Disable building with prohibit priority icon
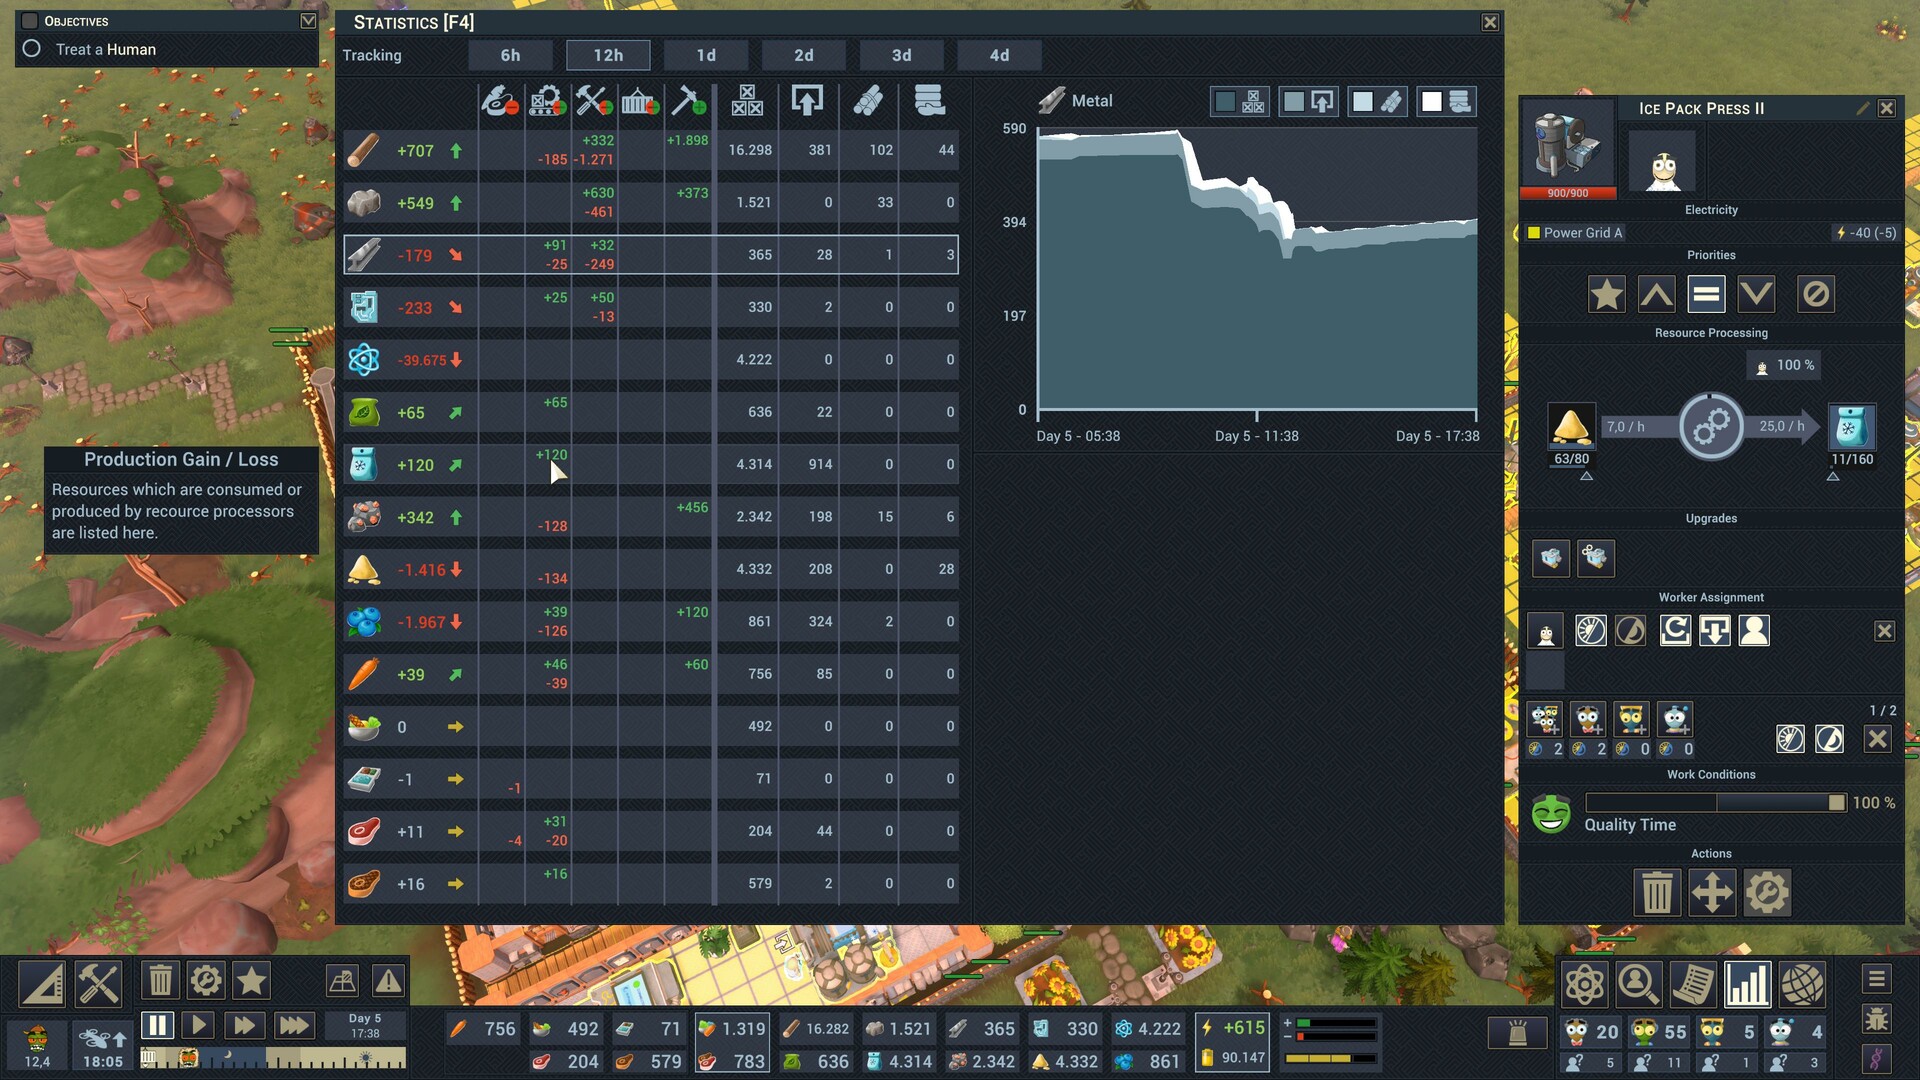The height and width of the screenshot is (1080, 1920). [1816, 295]
